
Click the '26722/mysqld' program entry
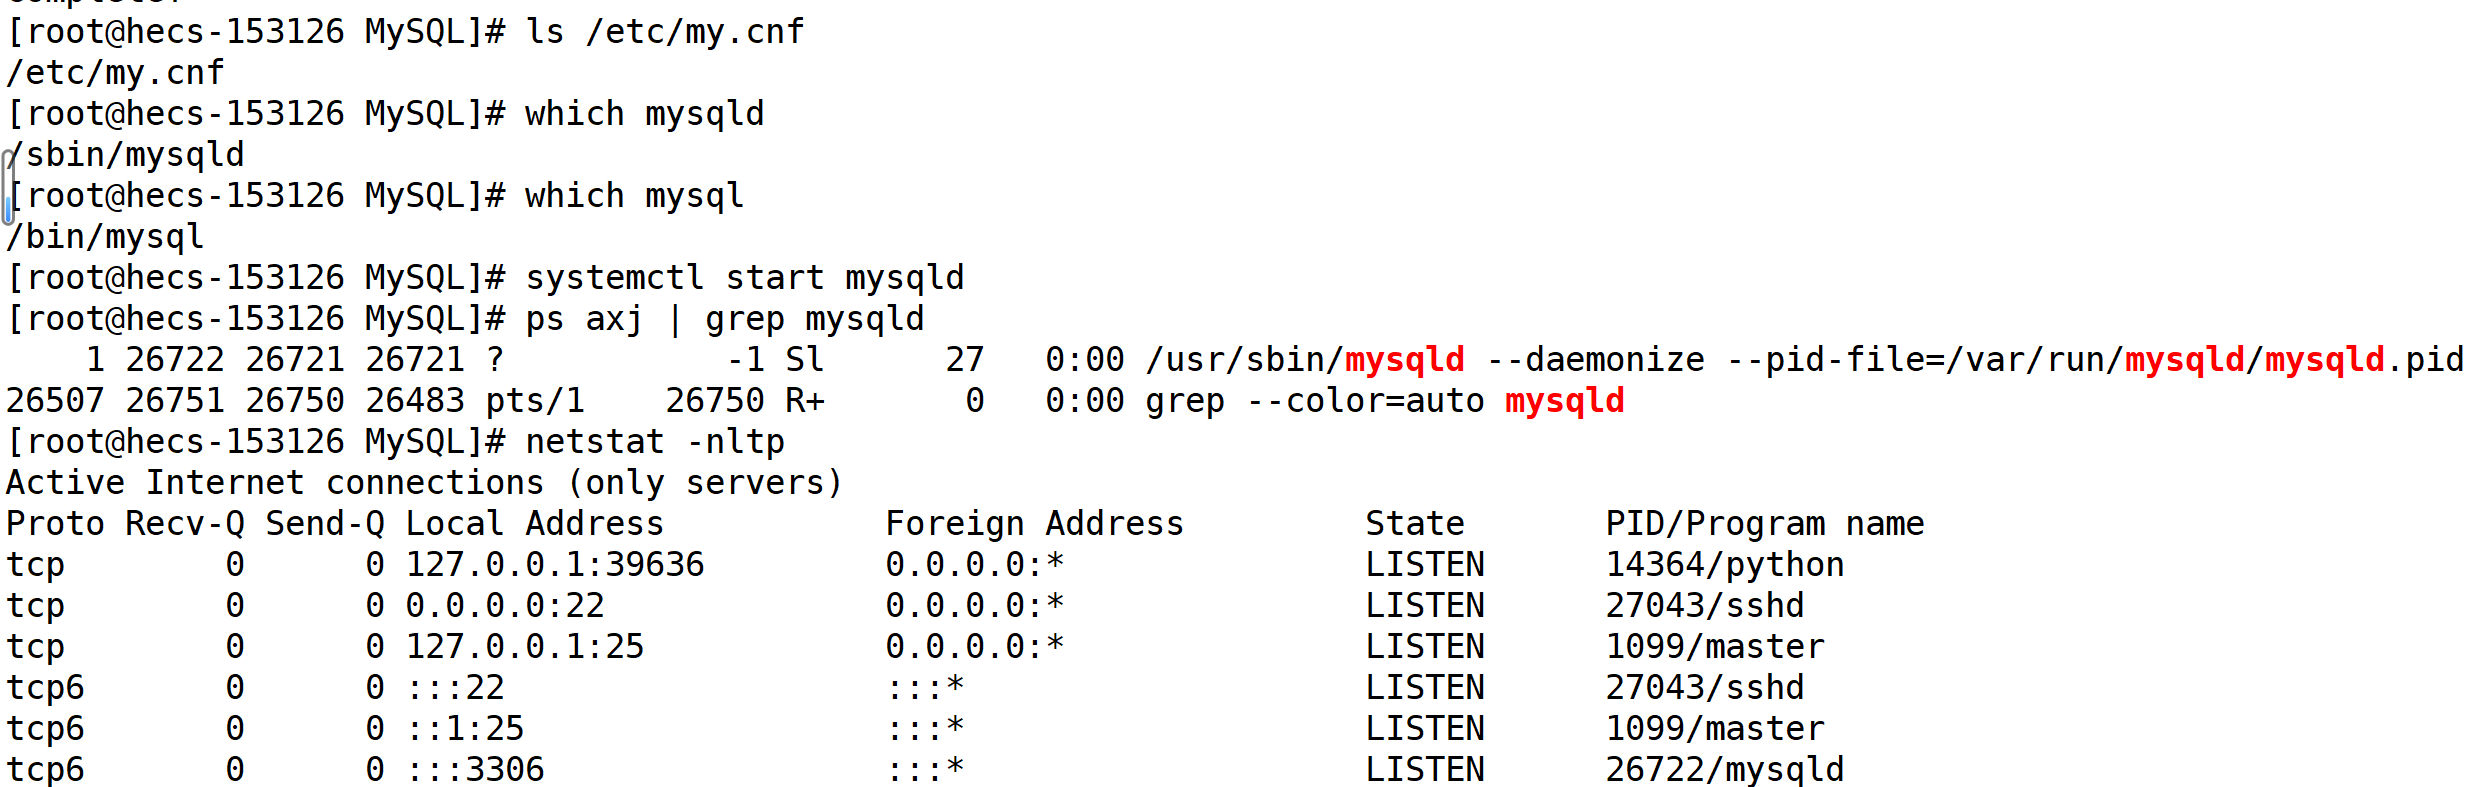pos(1725,770)
